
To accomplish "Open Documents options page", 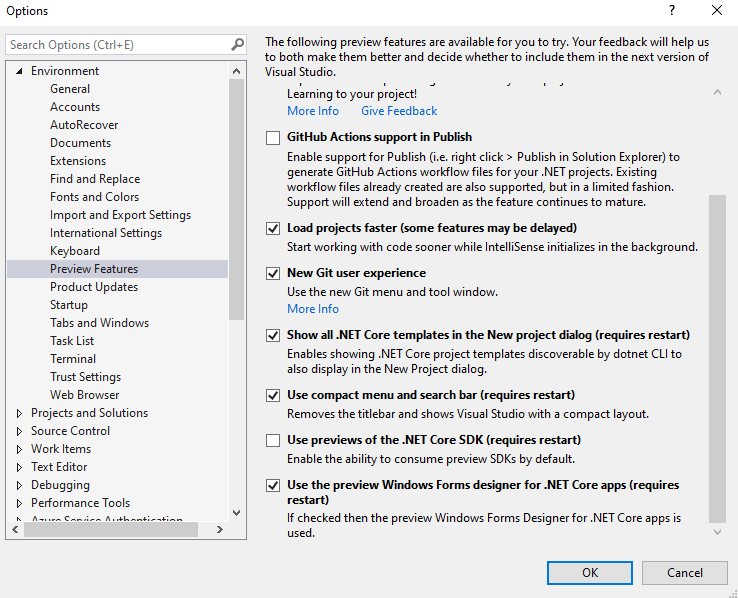I will pos(80,143).
